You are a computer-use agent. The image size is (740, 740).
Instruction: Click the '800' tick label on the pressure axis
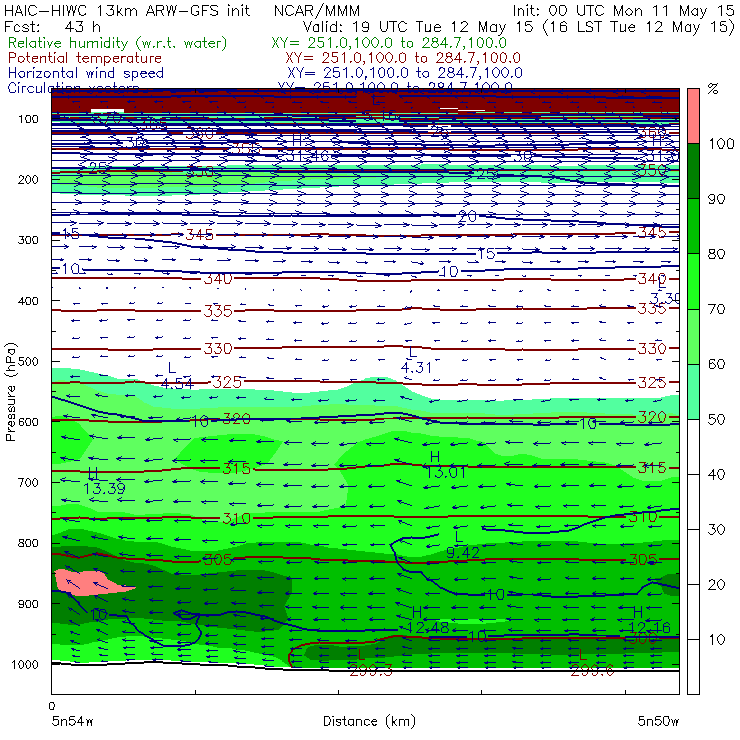pyautogui.click(x=28, y=543)
